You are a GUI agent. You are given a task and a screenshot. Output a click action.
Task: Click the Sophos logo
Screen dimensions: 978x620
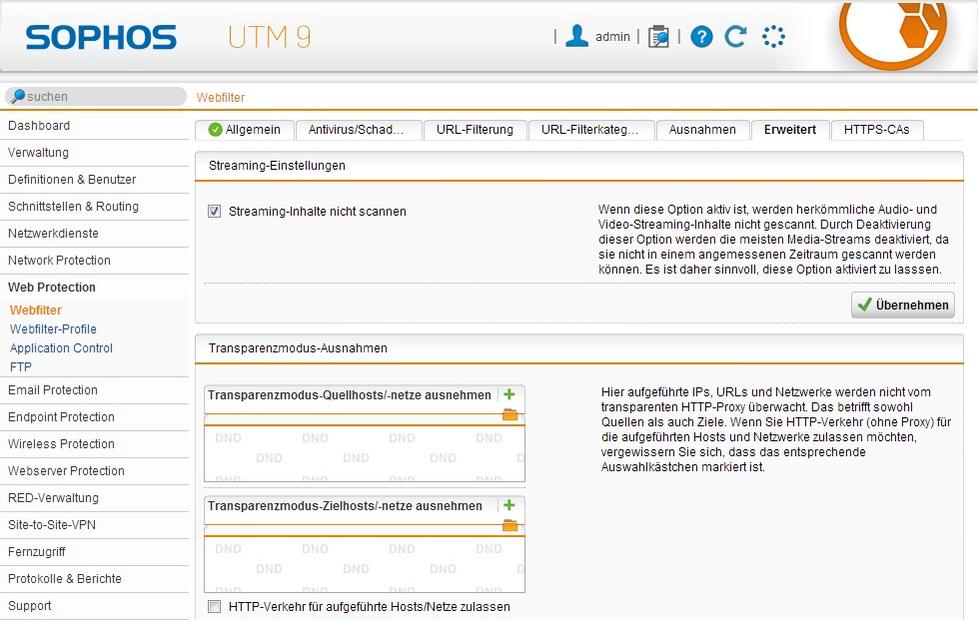[101, 37]
